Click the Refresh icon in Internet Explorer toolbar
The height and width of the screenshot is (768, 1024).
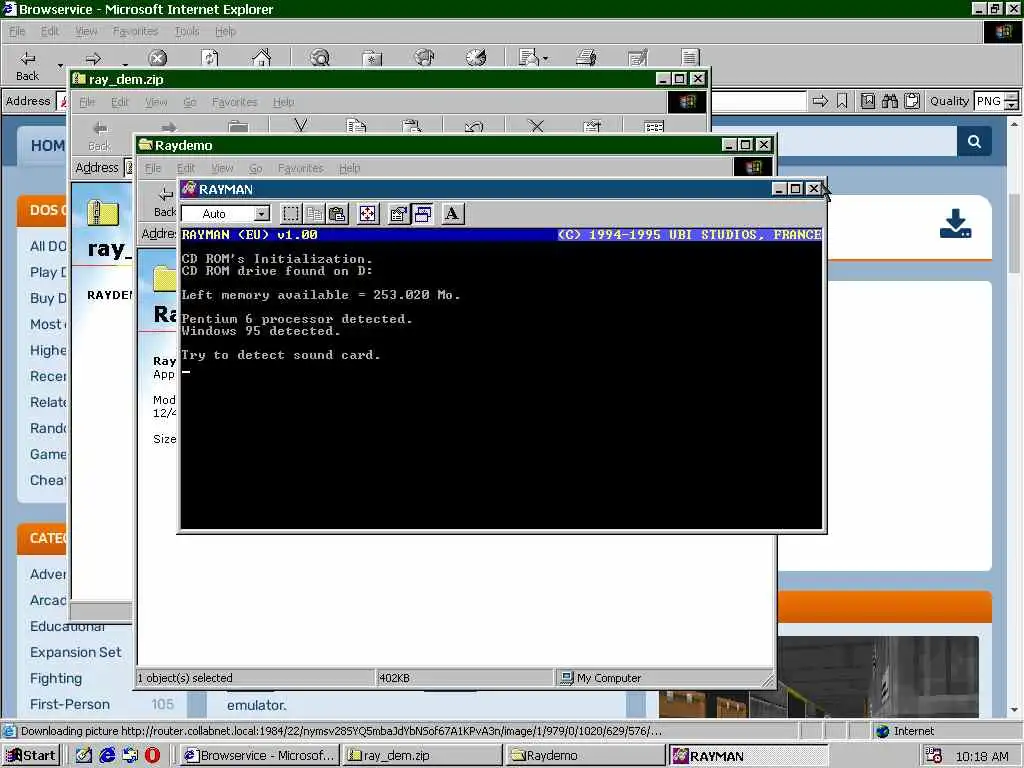pos(210,59)
